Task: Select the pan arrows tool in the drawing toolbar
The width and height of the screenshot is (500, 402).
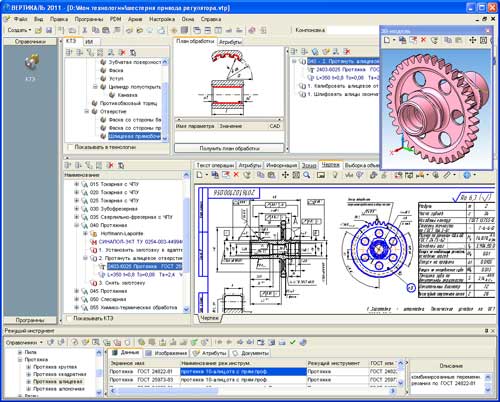Action: coord(285,175)
